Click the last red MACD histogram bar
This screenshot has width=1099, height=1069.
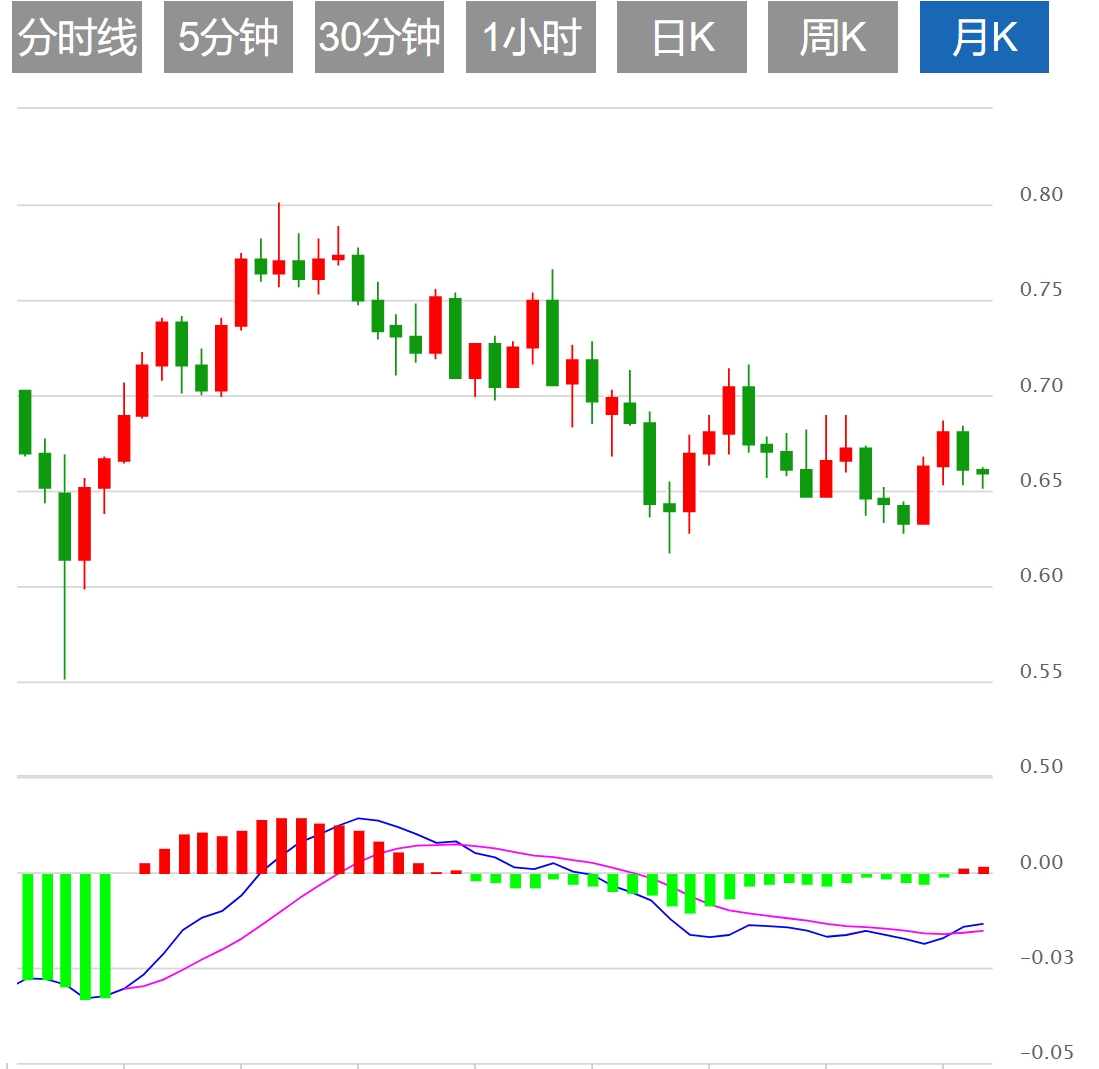983,870
